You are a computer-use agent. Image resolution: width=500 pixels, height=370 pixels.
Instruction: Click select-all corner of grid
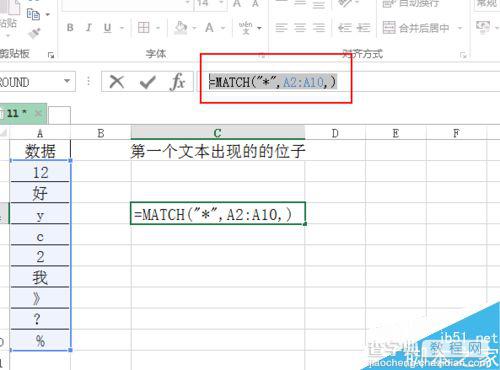click(x=4, y=133)
